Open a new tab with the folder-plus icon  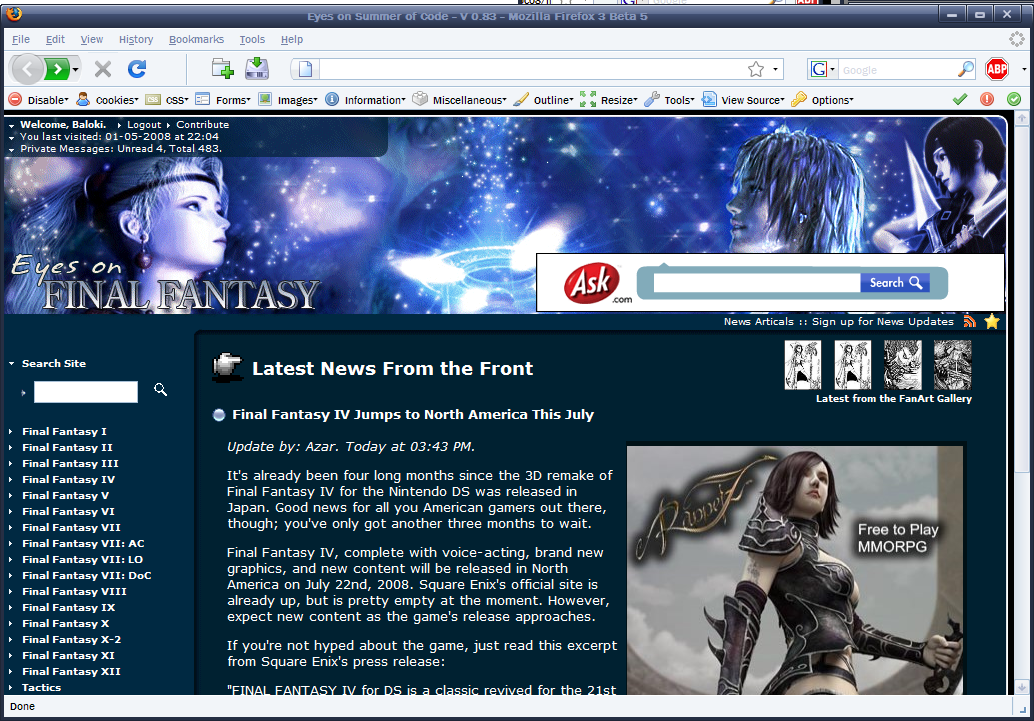tap(223, 69)
